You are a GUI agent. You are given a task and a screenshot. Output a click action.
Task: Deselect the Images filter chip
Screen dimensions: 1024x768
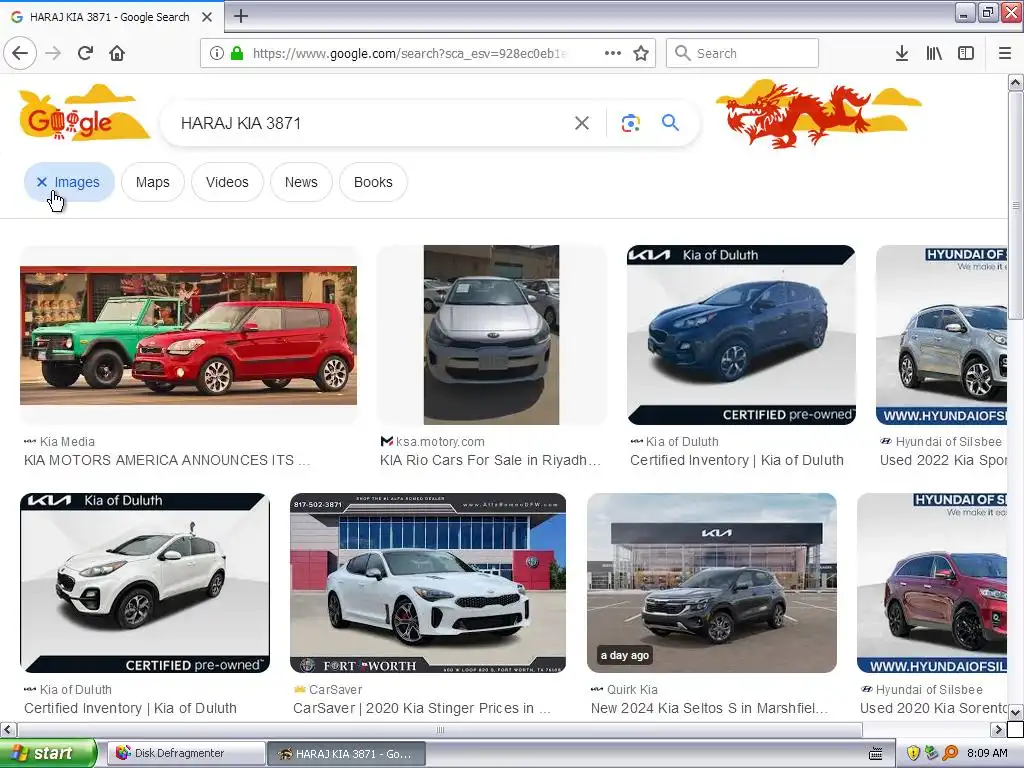[69, 182]
